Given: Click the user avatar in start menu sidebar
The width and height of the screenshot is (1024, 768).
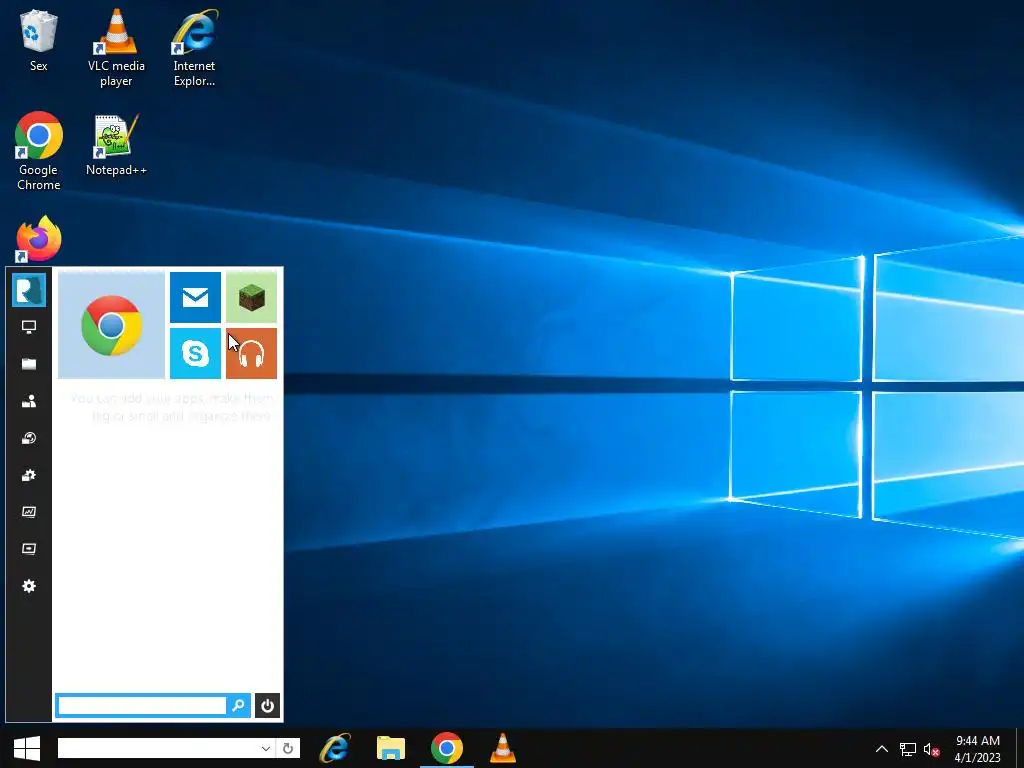Looking at the screenshot, I should pos(29,289).
